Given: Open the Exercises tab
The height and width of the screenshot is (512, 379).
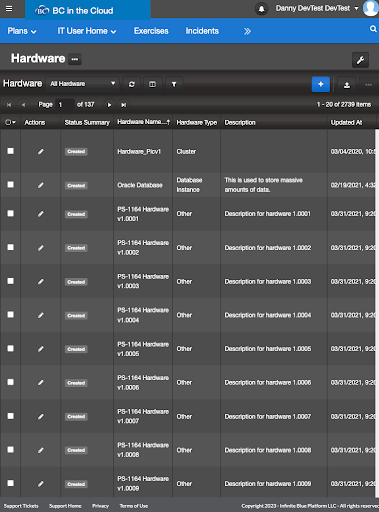Looking at the screenshot, I should pyautogui.click(x=151, y=31).
